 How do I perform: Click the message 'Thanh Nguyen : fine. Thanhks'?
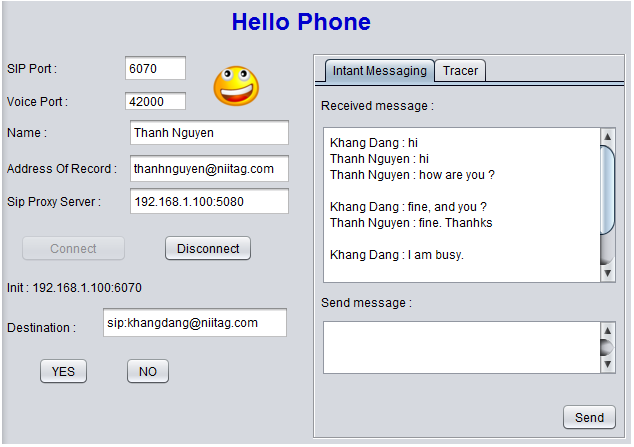[x=411, y=223]
